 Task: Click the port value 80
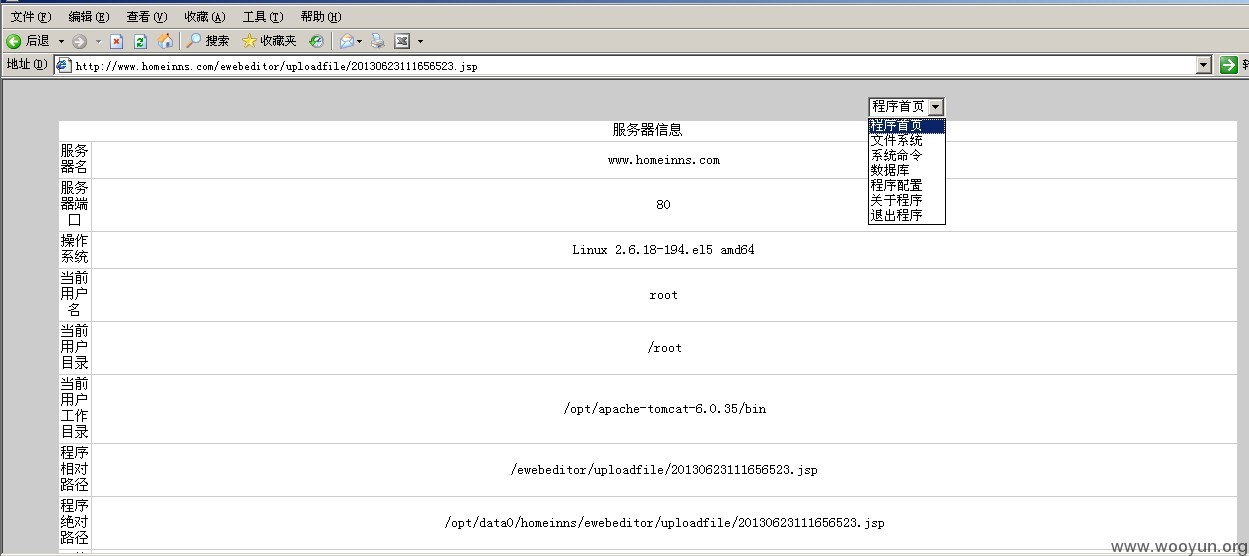pyautogui.click(x=663, y=205)
